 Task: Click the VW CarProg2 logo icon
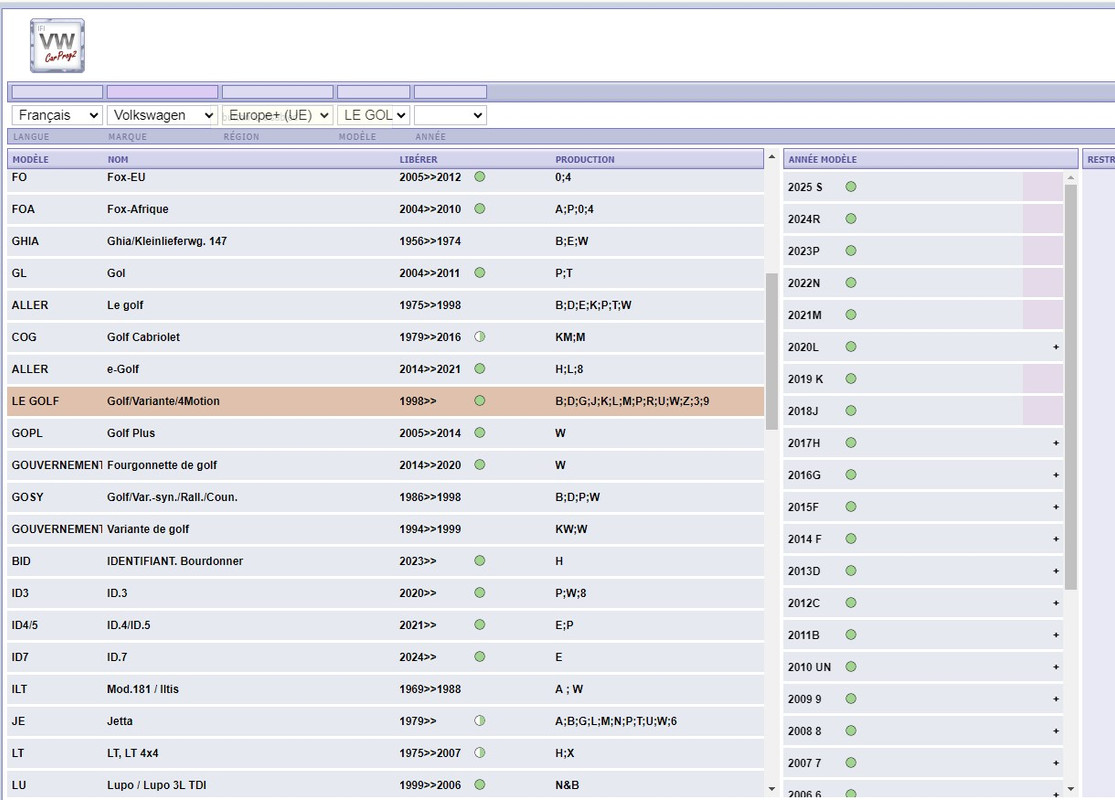pos(57,46)
